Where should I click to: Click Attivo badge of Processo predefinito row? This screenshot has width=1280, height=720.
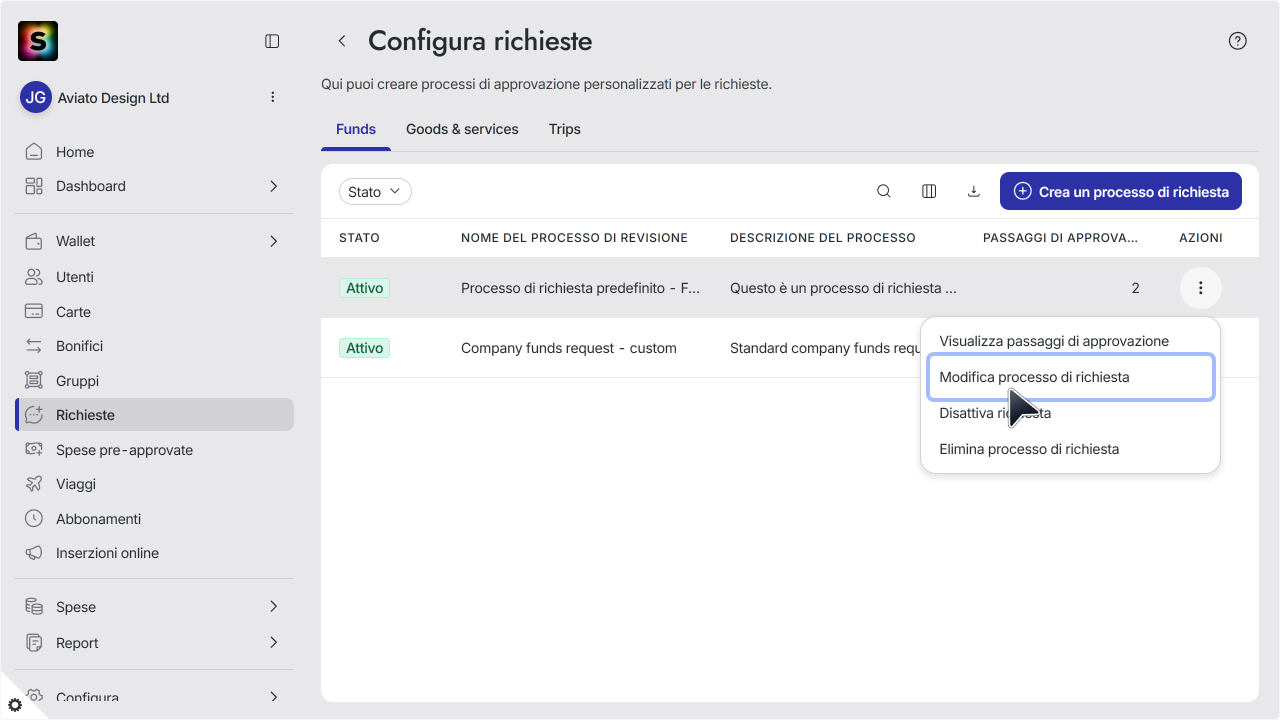[x=364, y=288]
